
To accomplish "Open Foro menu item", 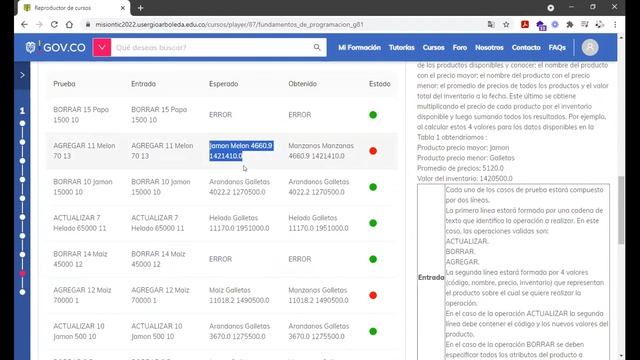I will coord(460,47).
